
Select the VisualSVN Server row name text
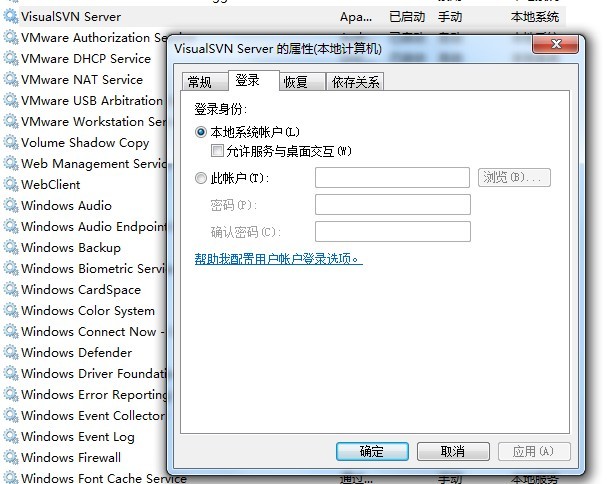click(x=71, y=17)
